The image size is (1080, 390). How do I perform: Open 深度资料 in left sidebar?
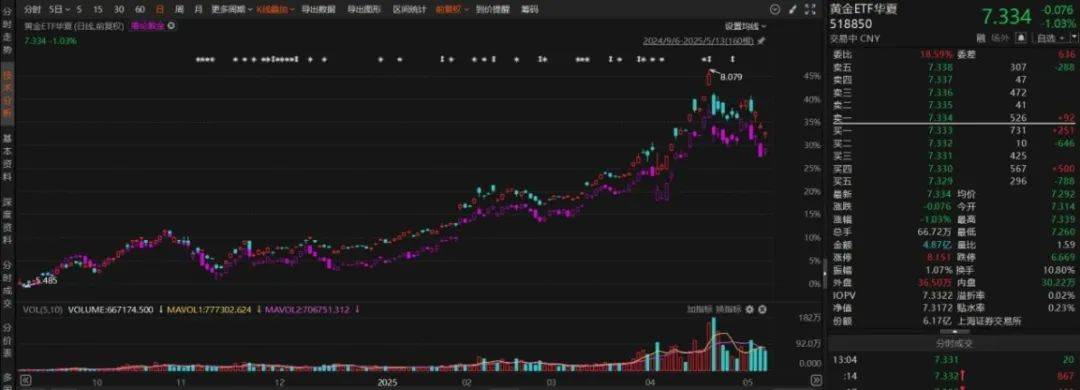tap(7, 222)
